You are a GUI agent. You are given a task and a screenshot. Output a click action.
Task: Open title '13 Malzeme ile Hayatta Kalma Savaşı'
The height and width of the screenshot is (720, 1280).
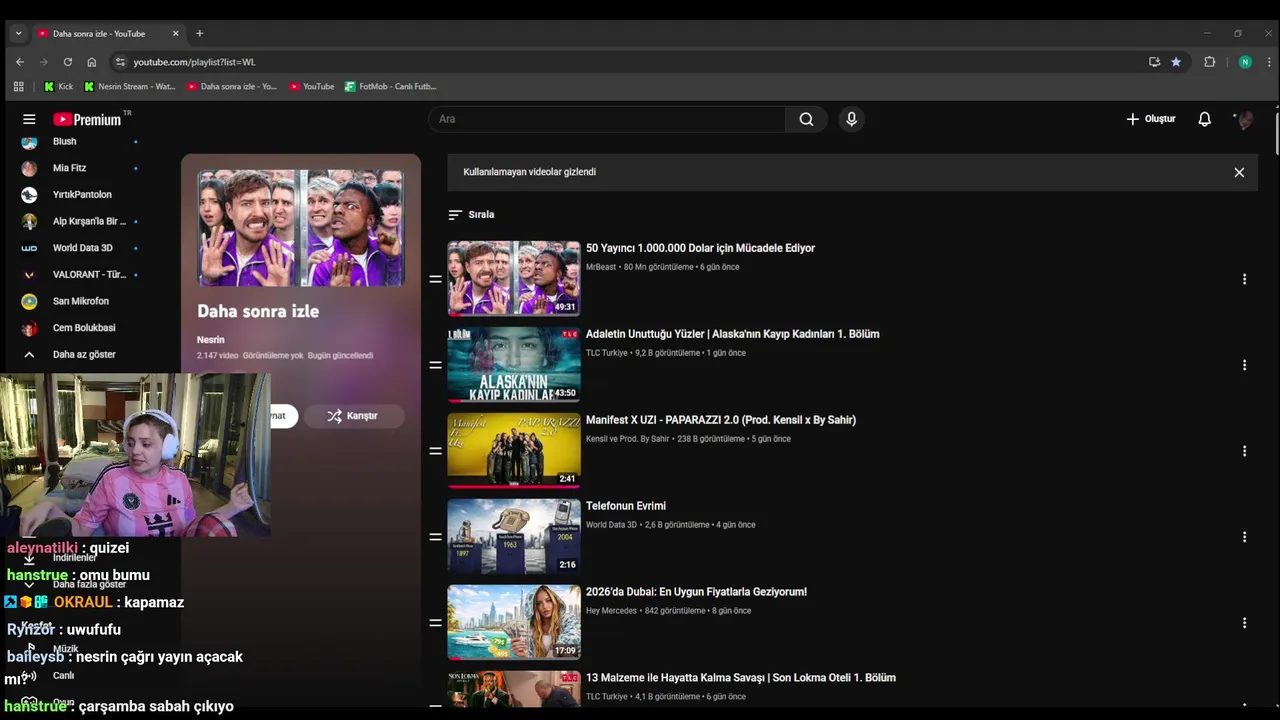pyautogui.click(x=741, y=678)
